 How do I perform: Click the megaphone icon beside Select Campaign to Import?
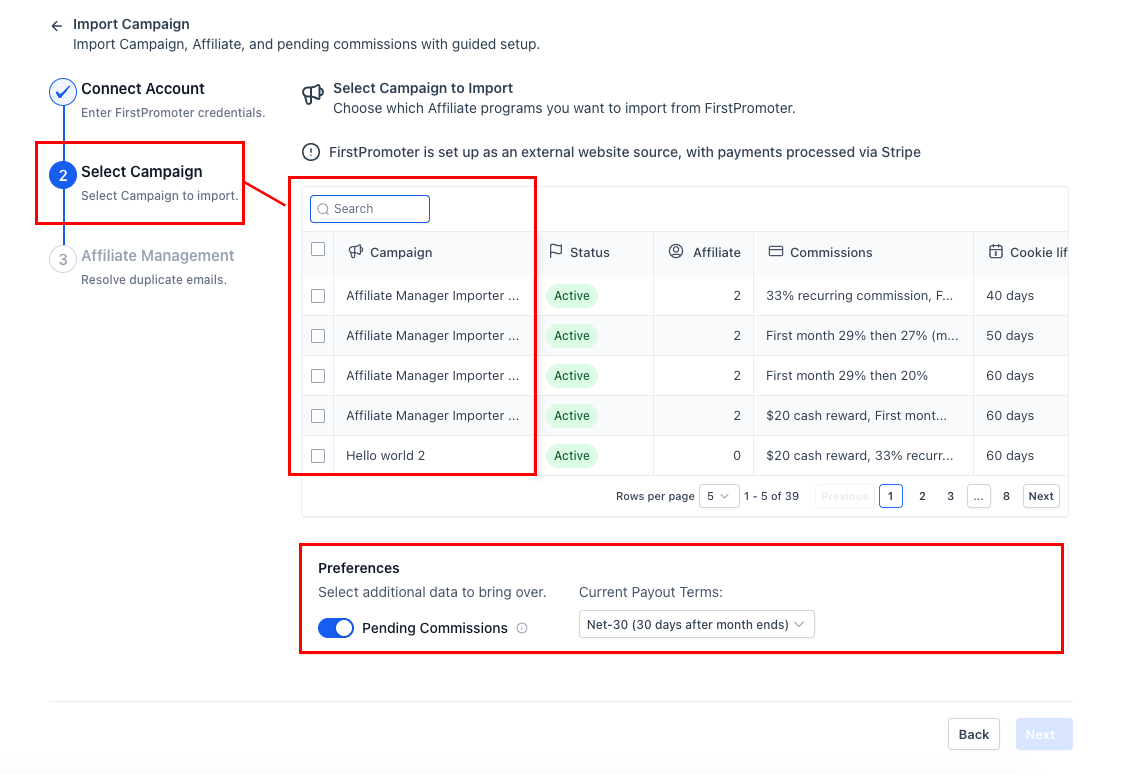tap(312, 94)
